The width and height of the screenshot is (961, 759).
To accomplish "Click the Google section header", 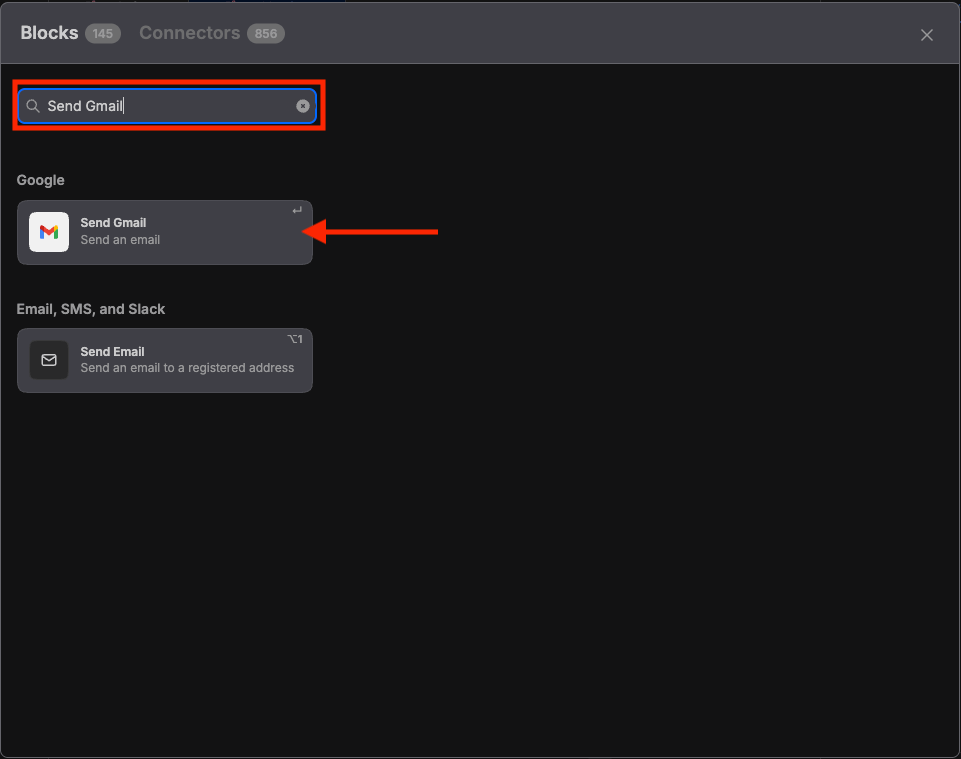I will tap(40, 180).
